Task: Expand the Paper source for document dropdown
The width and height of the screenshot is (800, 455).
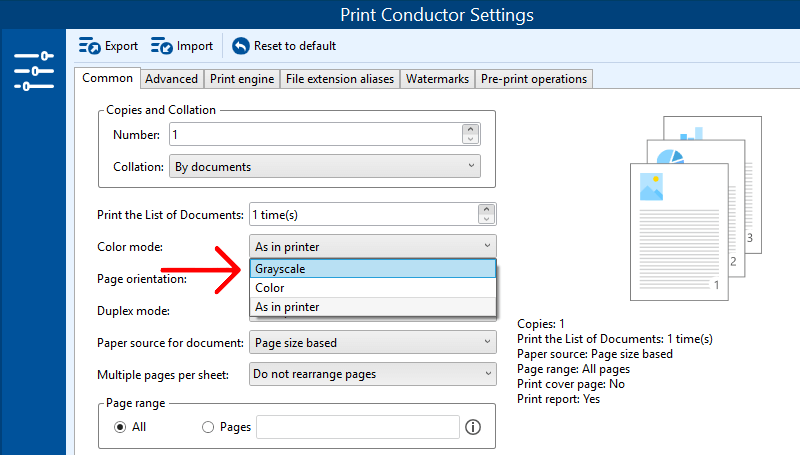Action: [x=373, y=343]
